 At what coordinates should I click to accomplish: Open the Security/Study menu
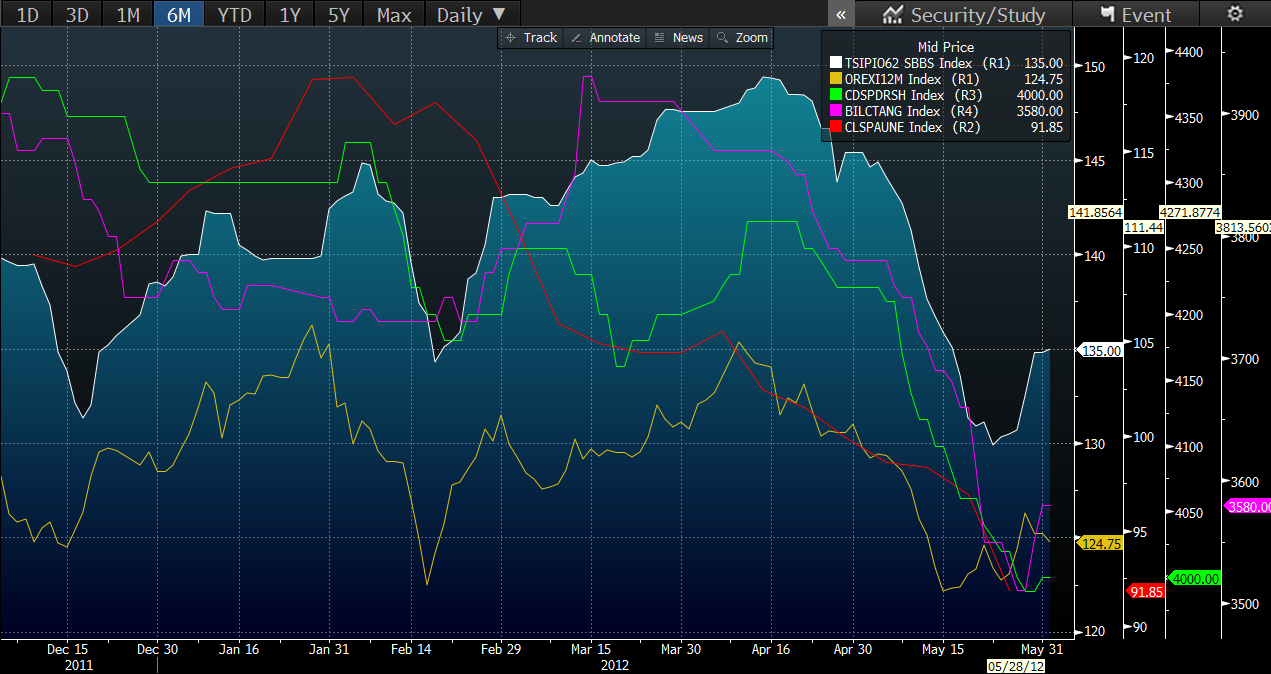point(964,14)
